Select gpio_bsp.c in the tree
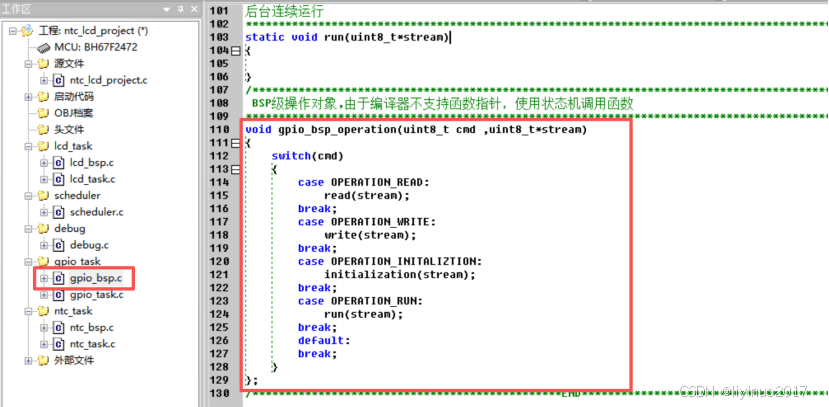Screen dimensions: 829x407 (96, 278)
